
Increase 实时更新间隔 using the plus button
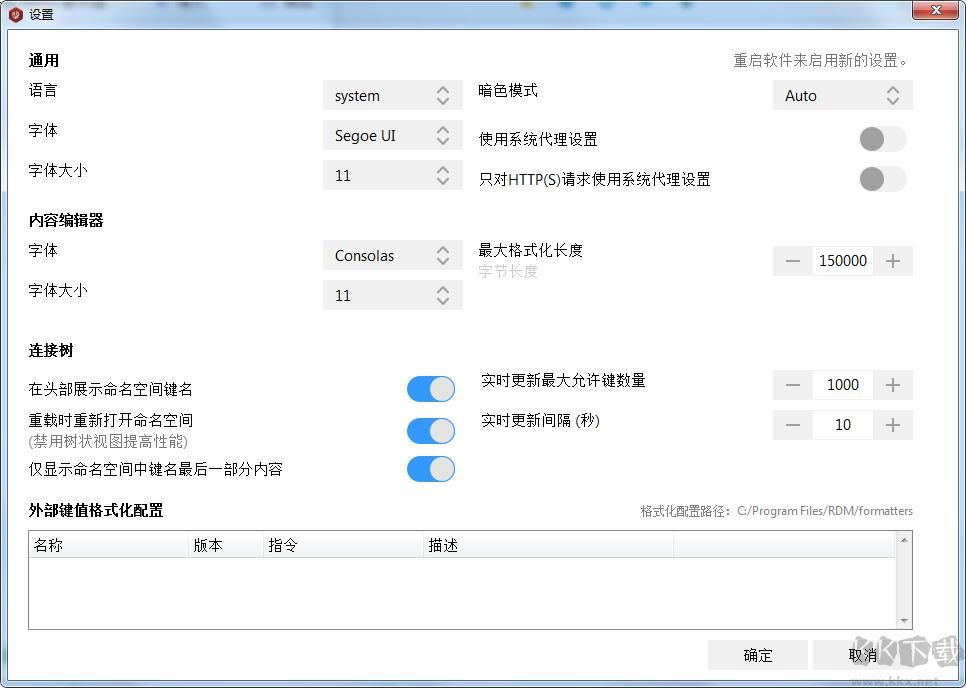pos(892,424)
